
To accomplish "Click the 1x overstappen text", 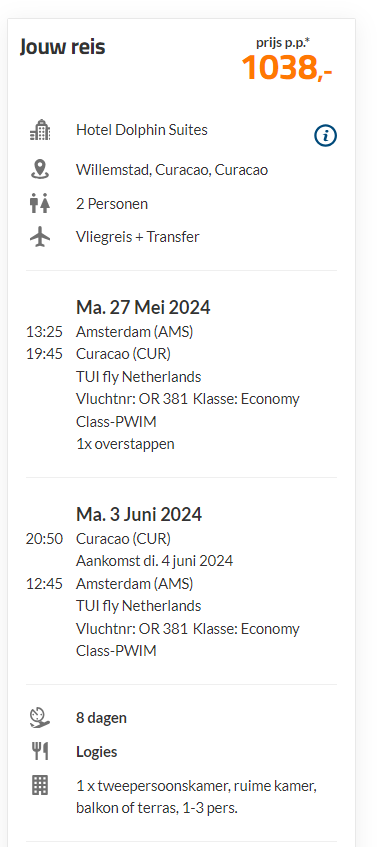I will click(125, 444).
